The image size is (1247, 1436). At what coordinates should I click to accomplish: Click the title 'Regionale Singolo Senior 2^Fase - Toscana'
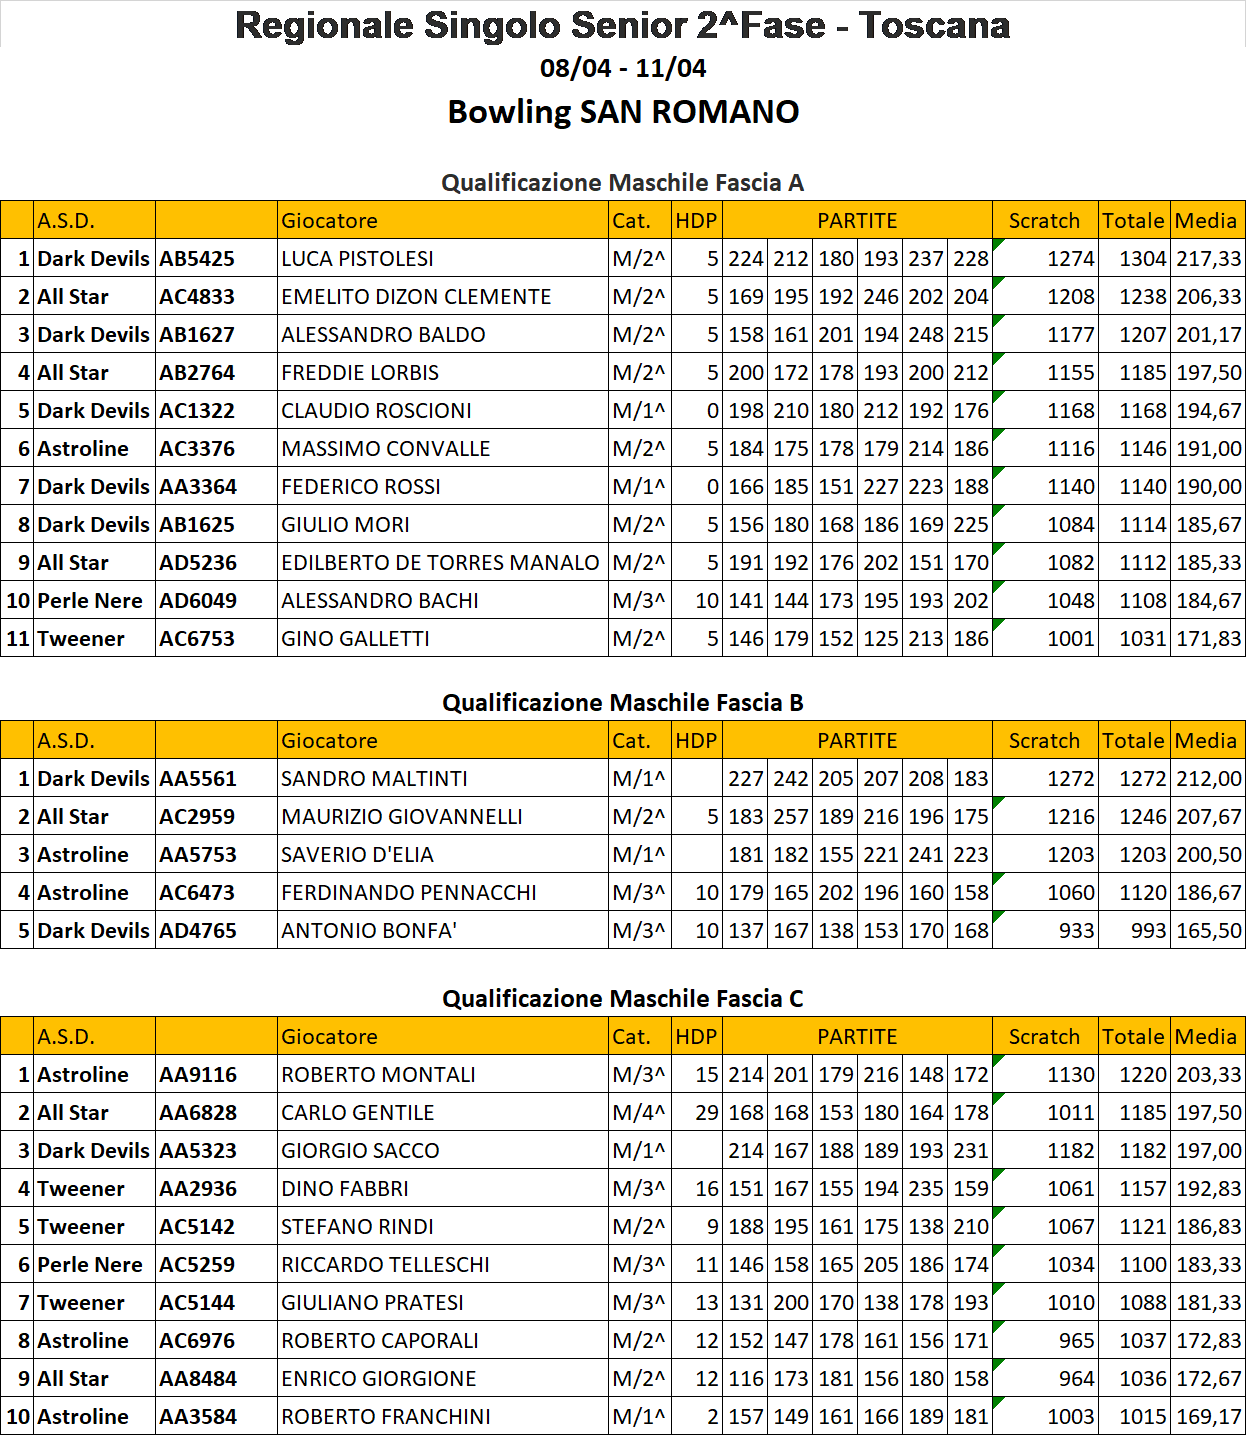pyautogui.click(x=622, y=25)
